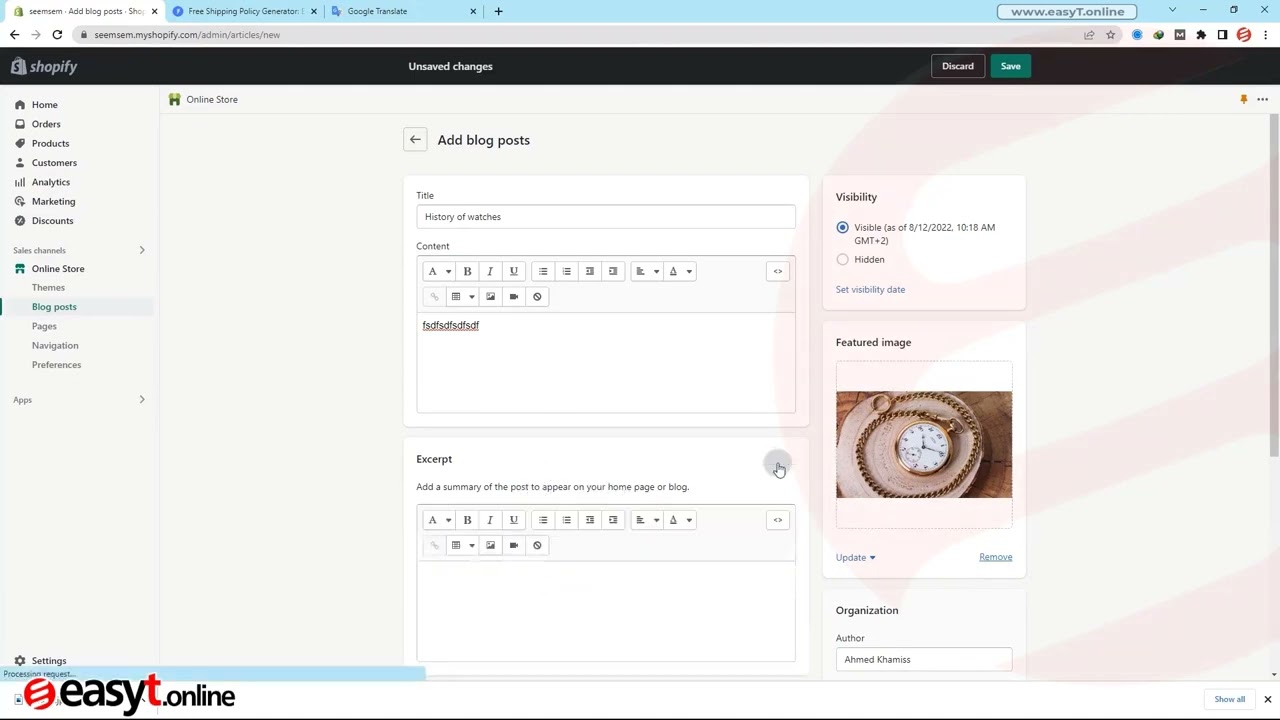Select the Visible visibility option

[842, 228]
